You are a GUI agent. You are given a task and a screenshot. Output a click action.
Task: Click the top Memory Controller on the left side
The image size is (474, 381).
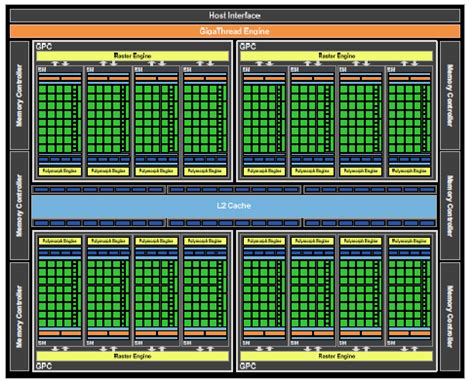click(20, 95)
